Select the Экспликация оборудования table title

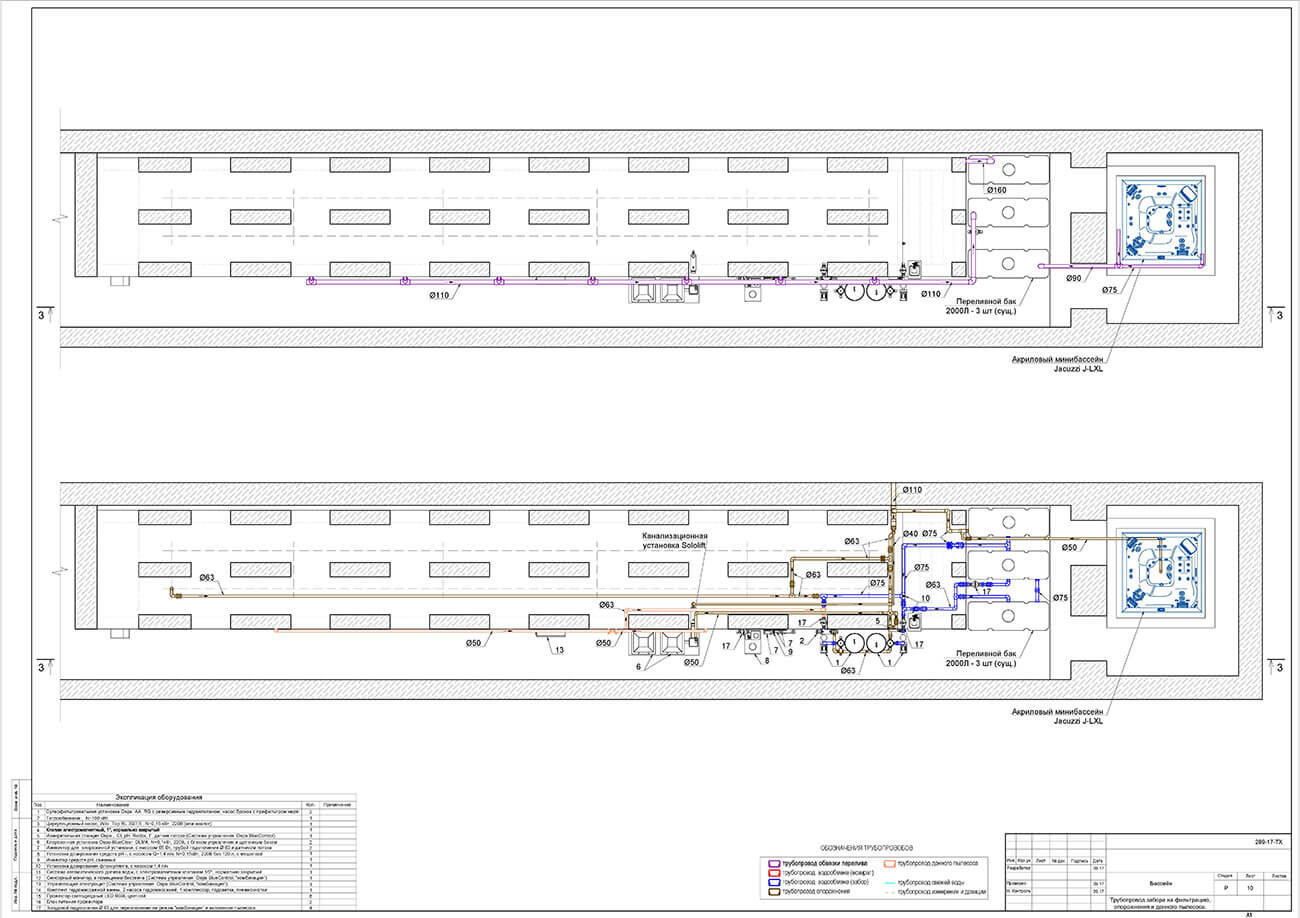coord(161,797)
